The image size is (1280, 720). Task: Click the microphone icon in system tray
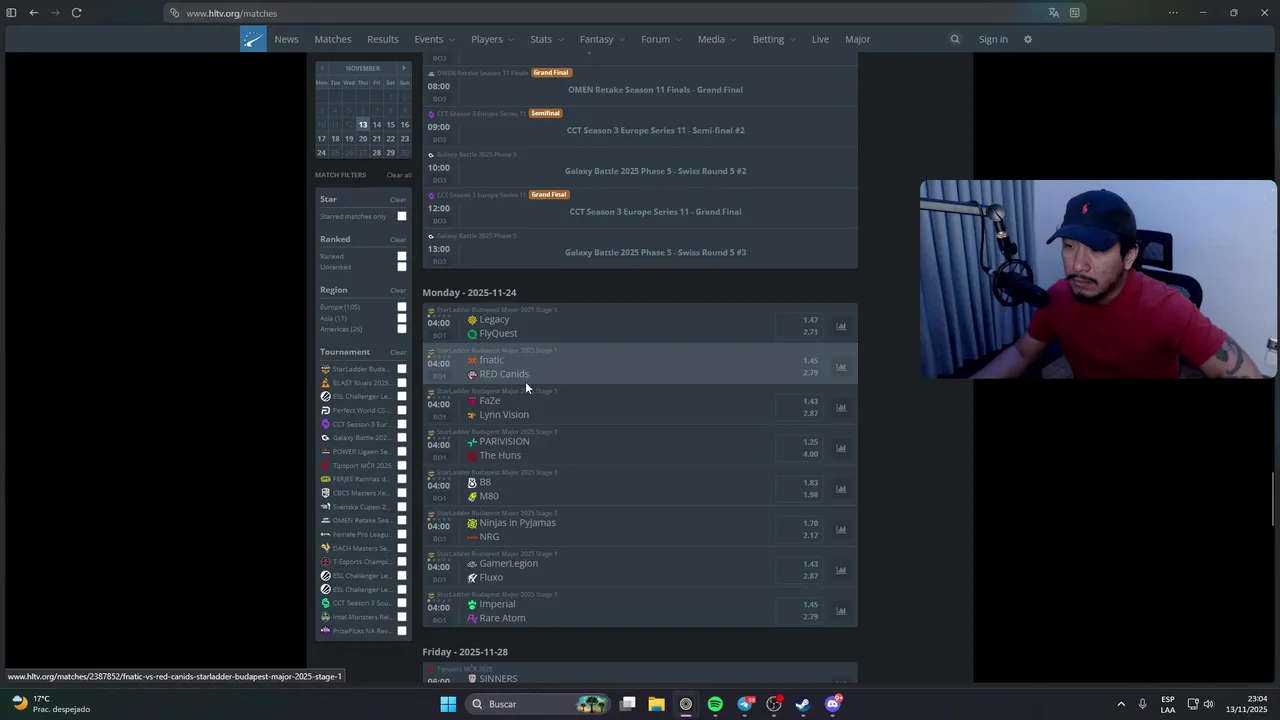(1142, 704)
